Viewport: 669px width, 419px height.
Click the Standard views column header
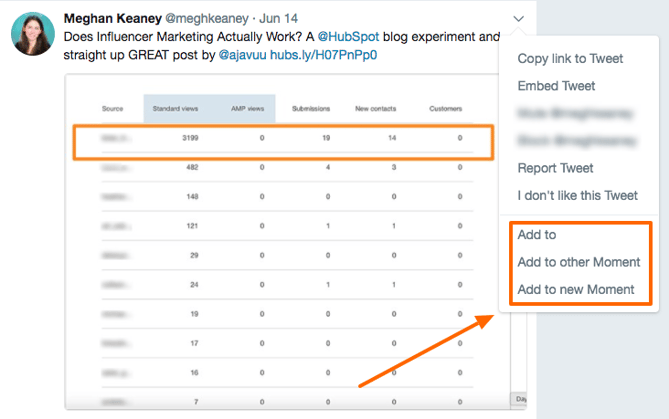pyautogui.click(x=174, y=108)
